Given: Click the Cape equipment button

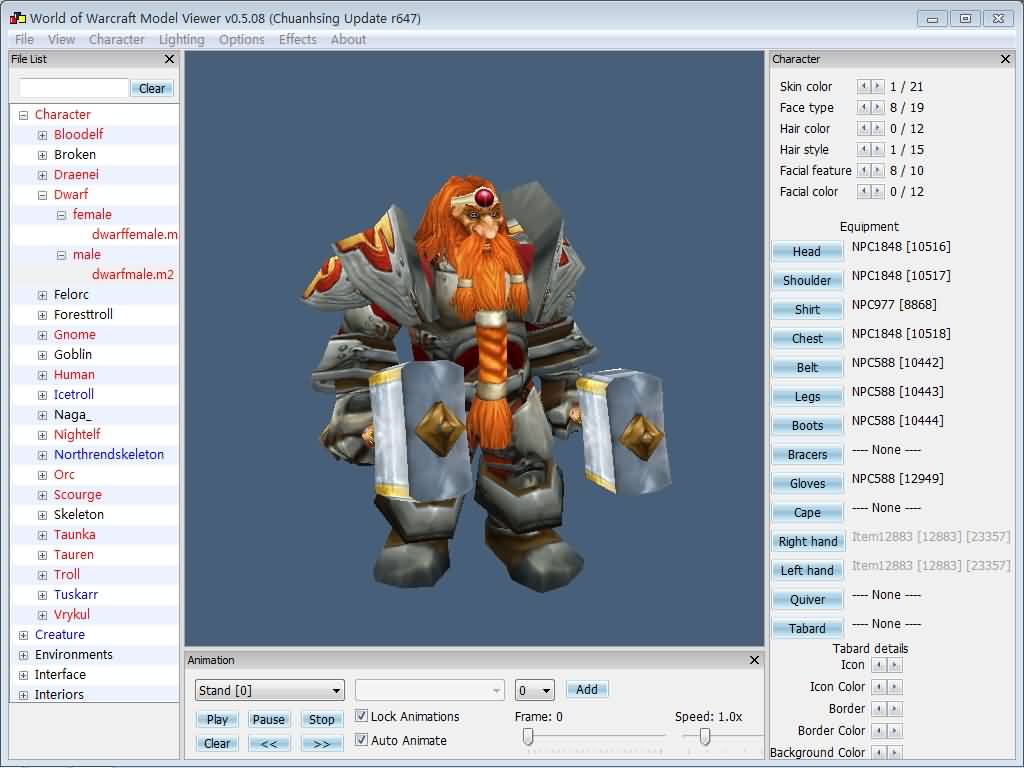Looking at the screenshot, I should (x=807, y=513).
